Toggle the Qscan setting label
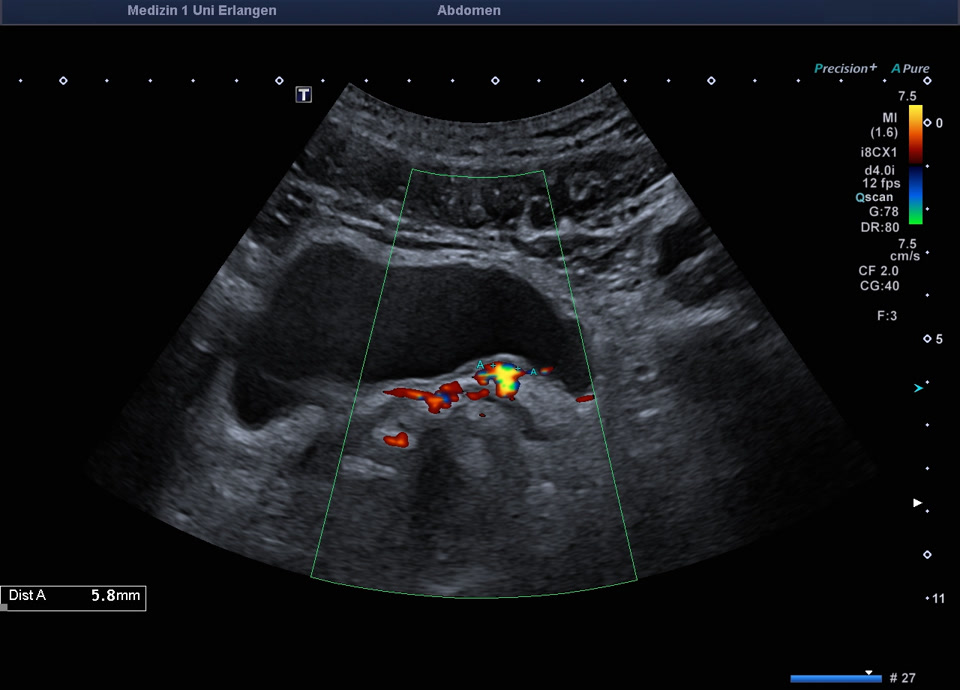Screen dimensions: 960x690 pyautogui.click(x=874, y=198)
